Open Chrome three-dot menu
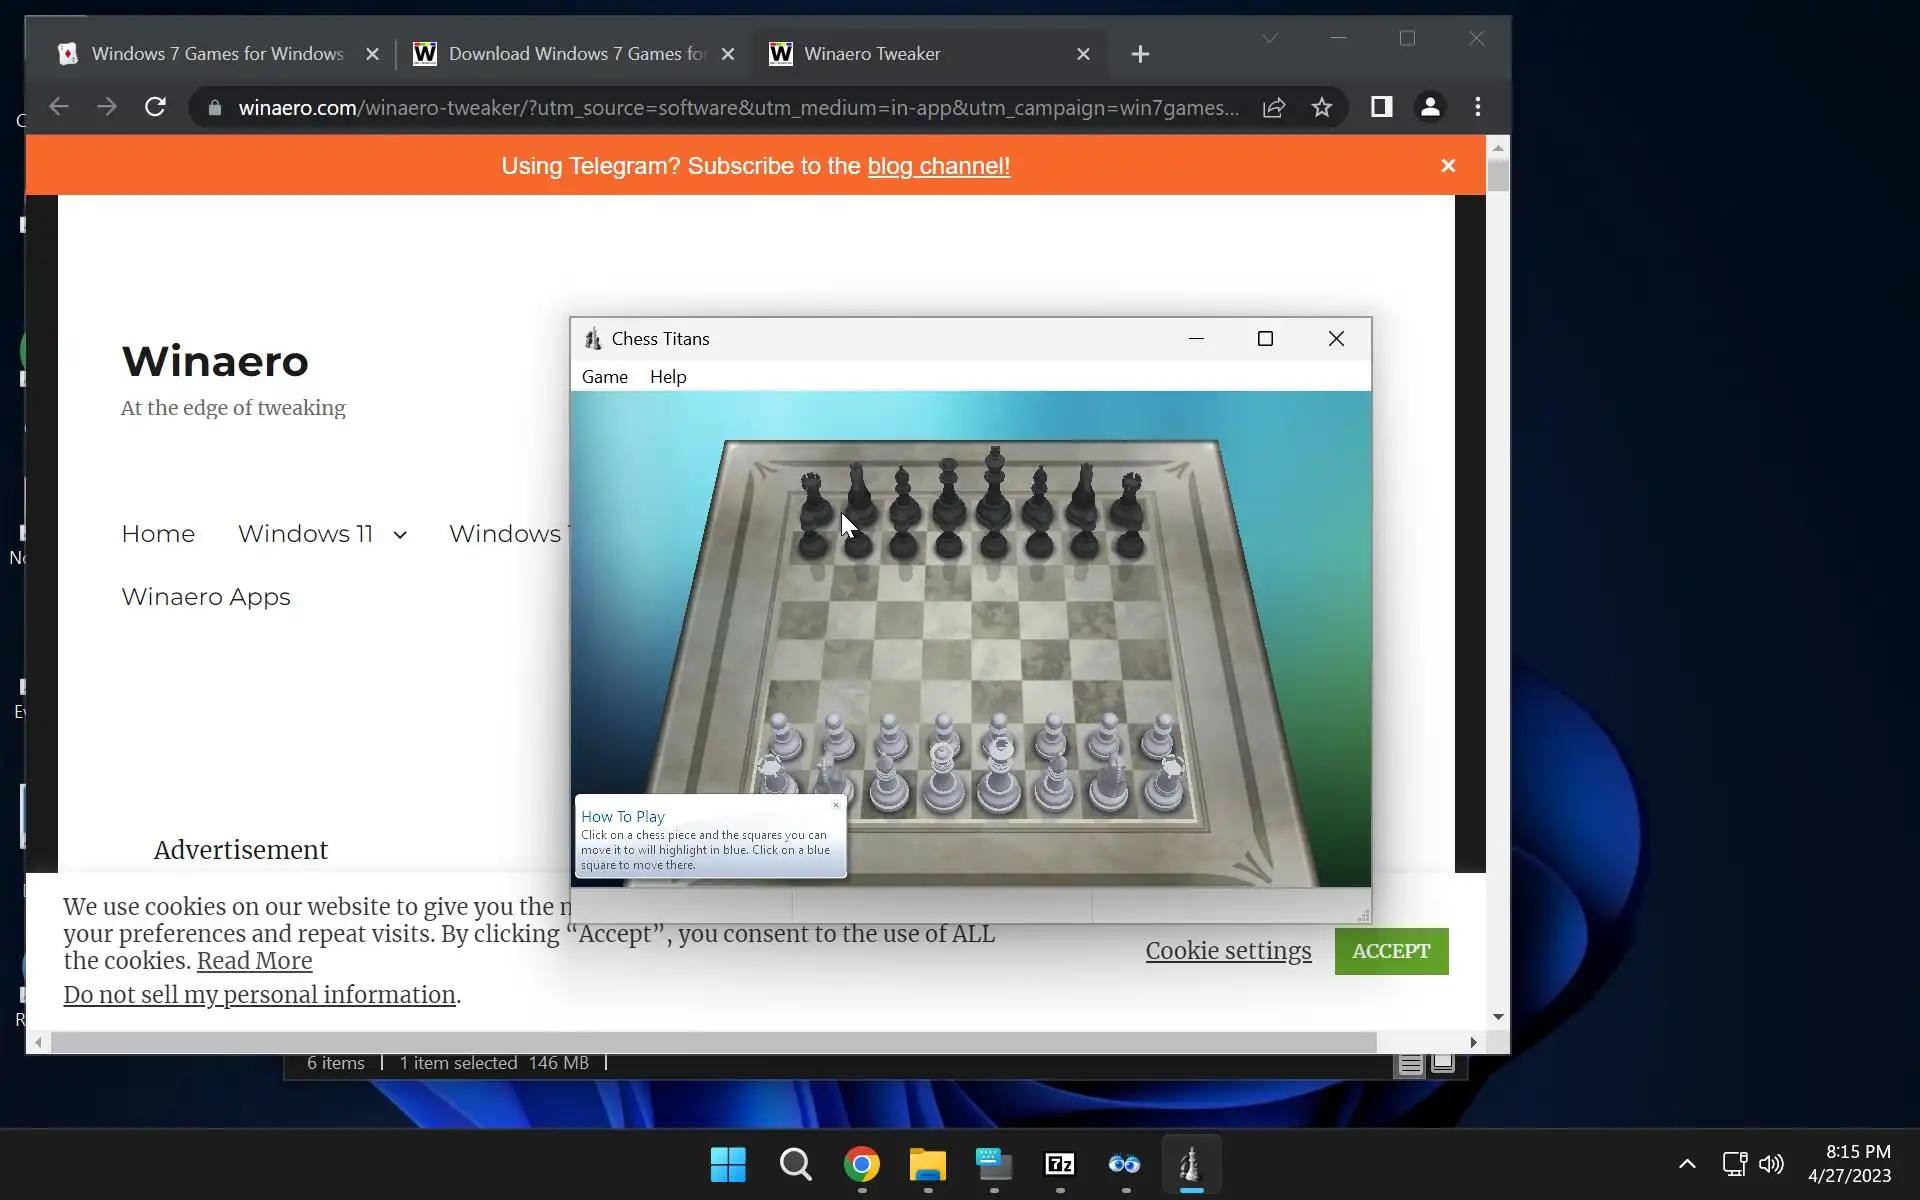1920x1200 pixels. [x=1478, y=107]
